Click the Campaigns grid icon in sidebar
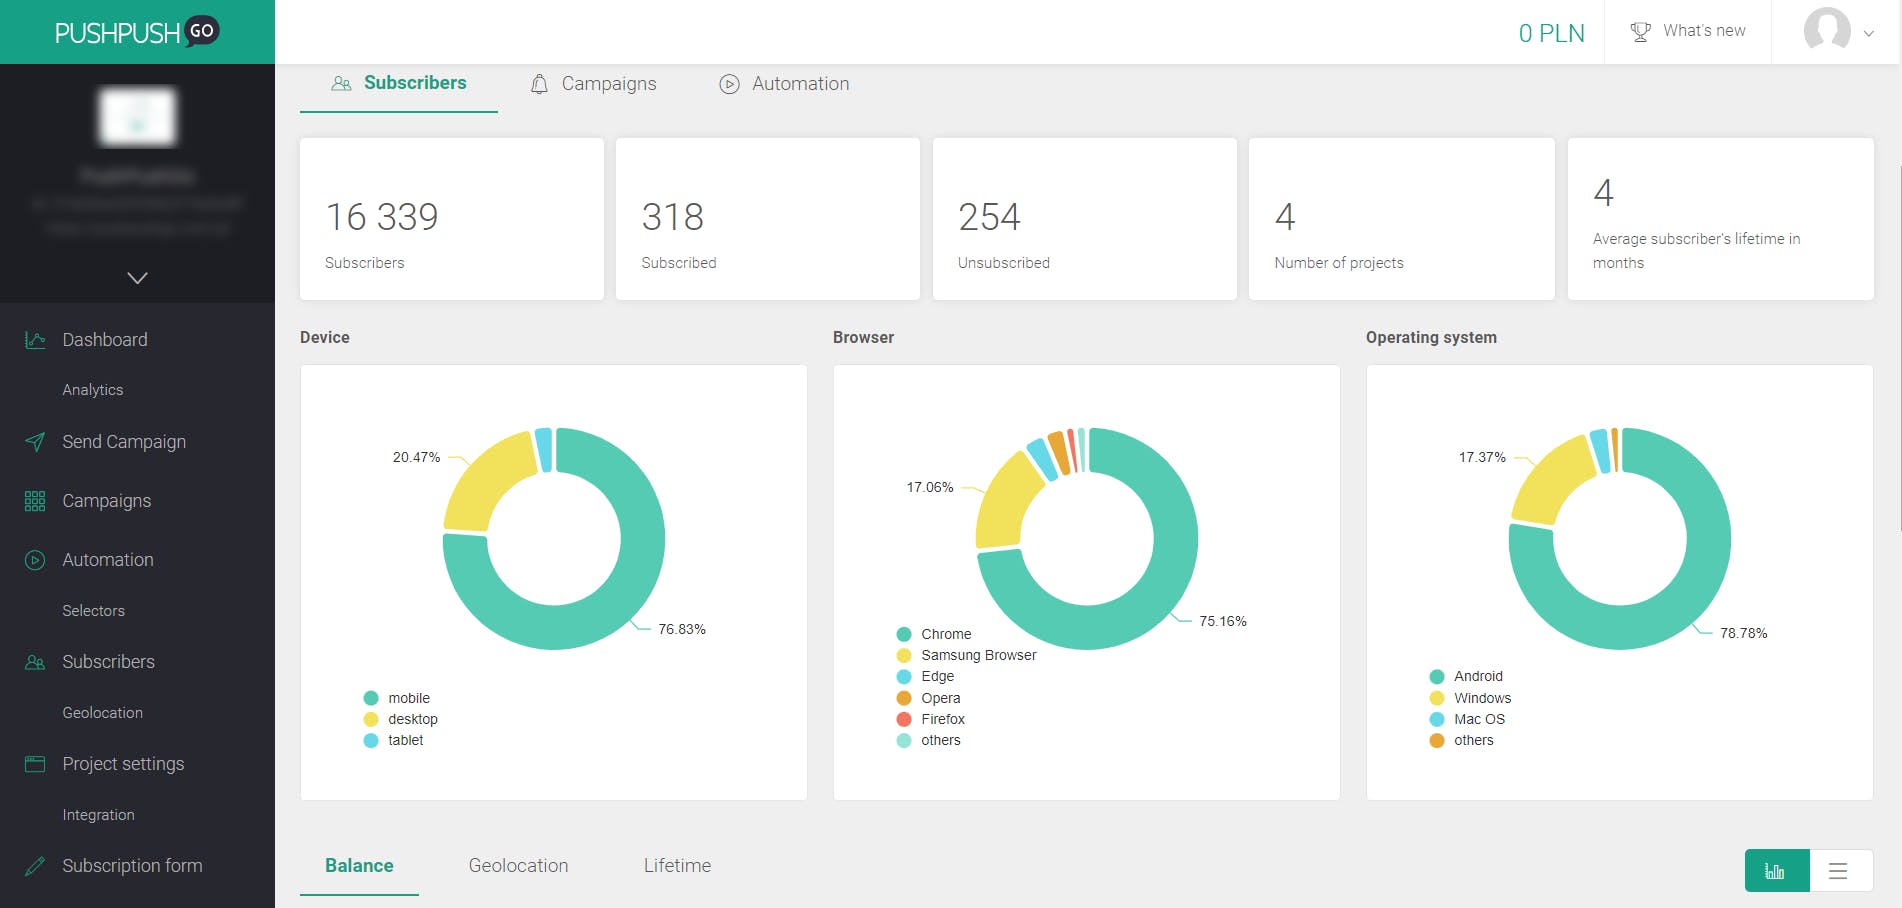This screenshot has width=1902, height=908. [x=35, y=501]
